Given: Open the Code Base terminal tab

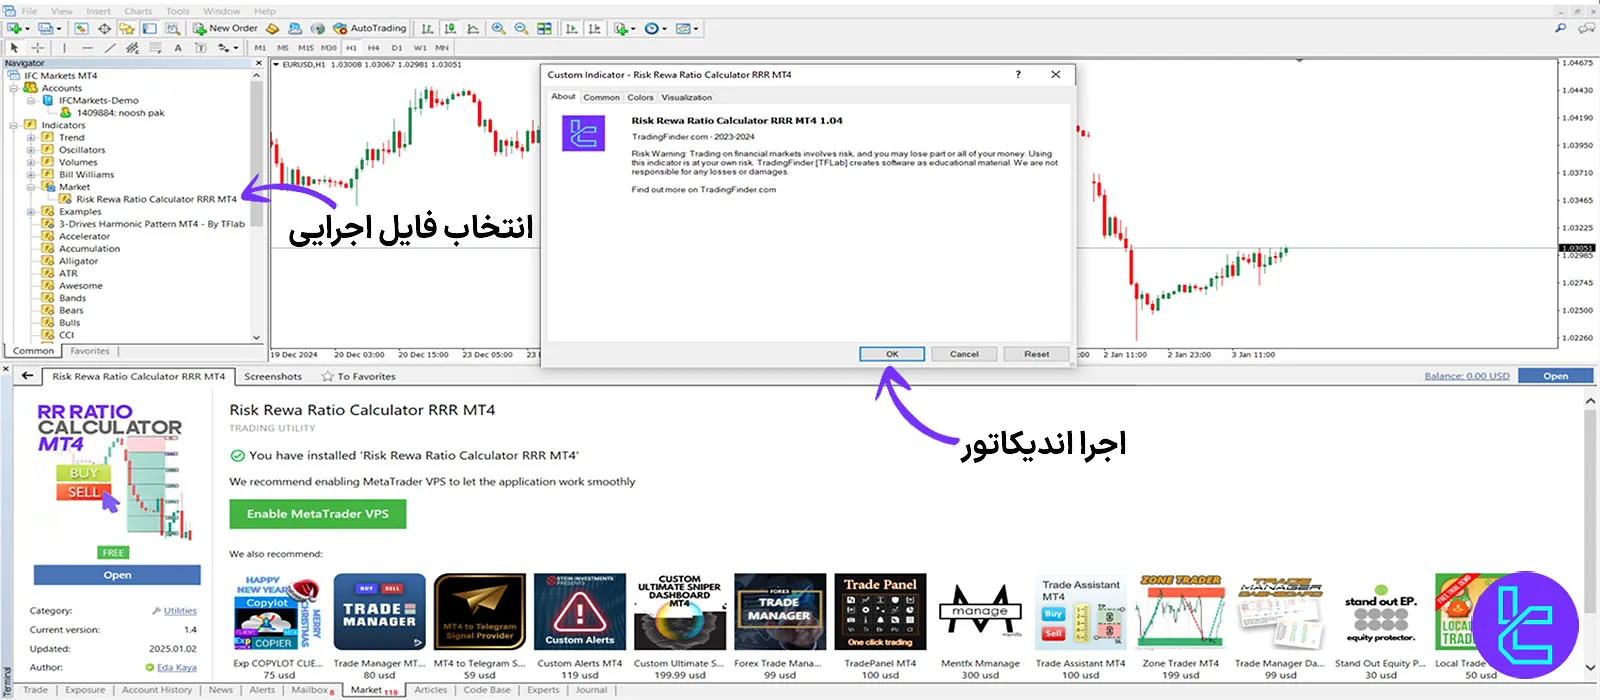Looking at the screenshot, I should coord(487,690).
